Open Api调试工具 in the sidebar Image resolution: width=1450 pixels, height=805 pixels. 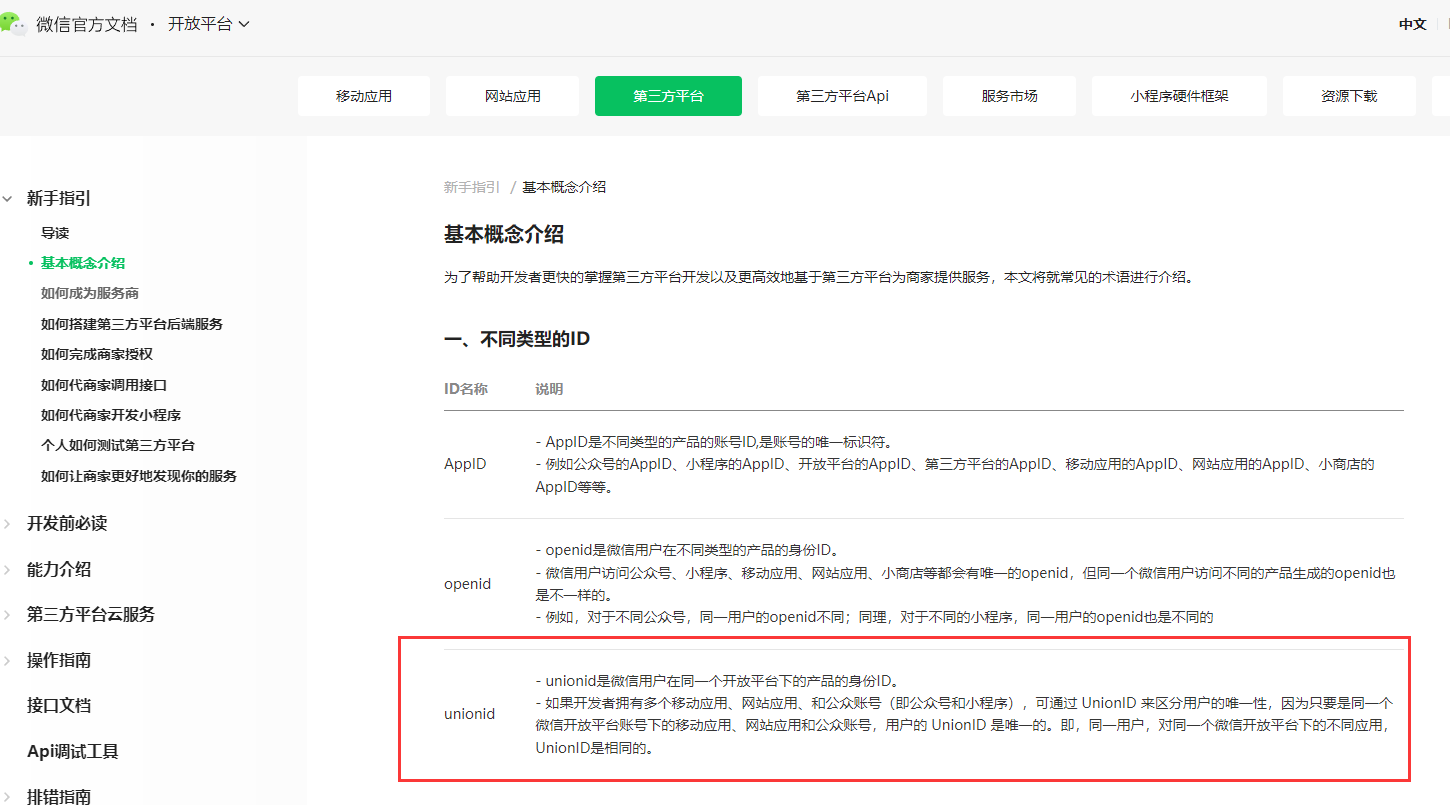point(73,752)
